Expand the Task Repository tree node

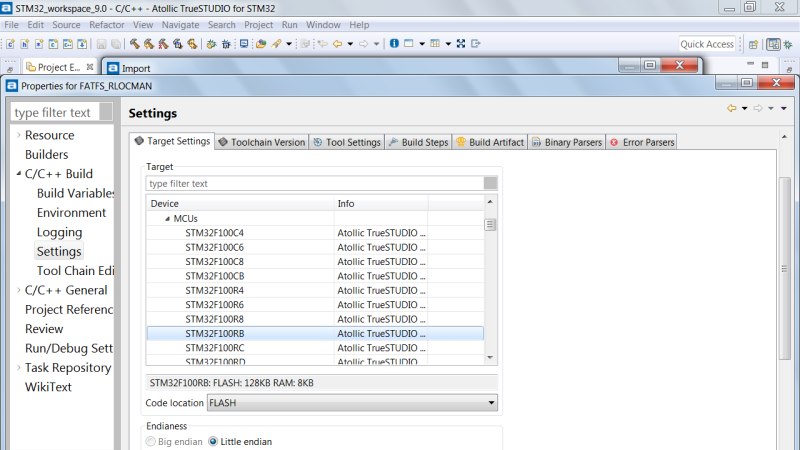[19, 368]
